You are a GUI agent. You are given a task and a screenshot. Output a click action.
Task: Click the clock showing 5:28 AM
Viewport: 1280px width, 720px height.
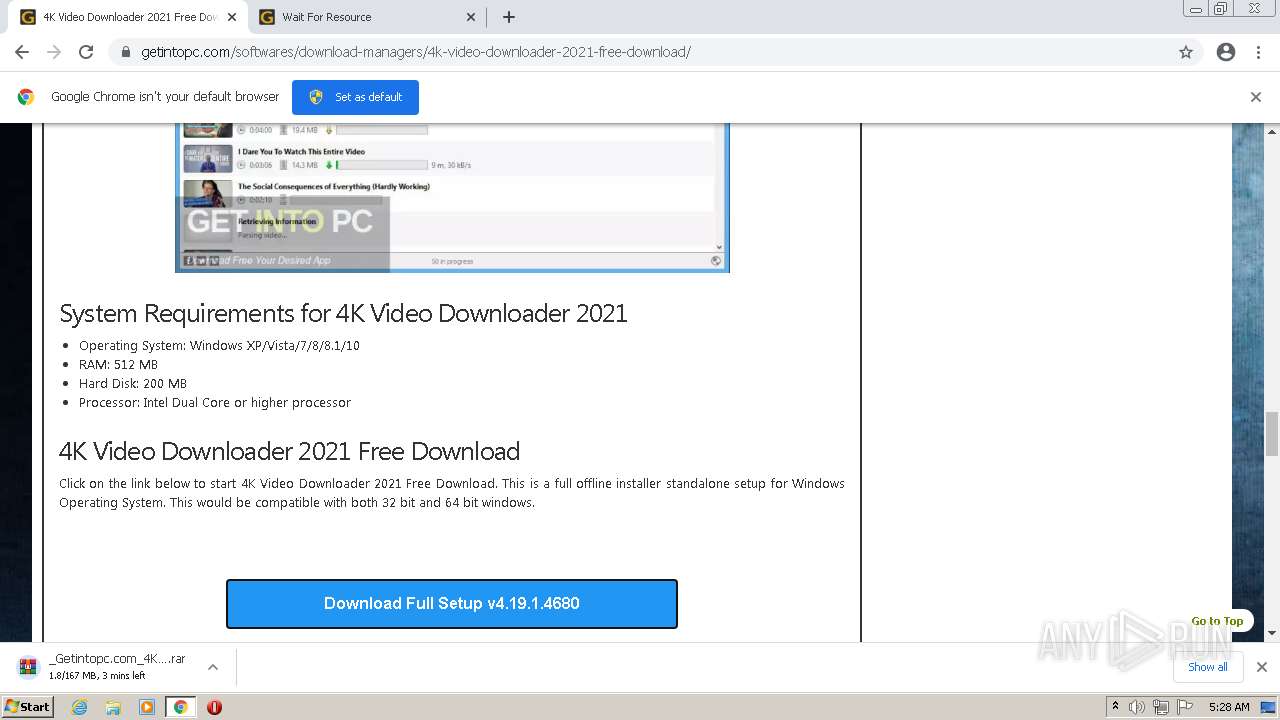[1229, 707]
